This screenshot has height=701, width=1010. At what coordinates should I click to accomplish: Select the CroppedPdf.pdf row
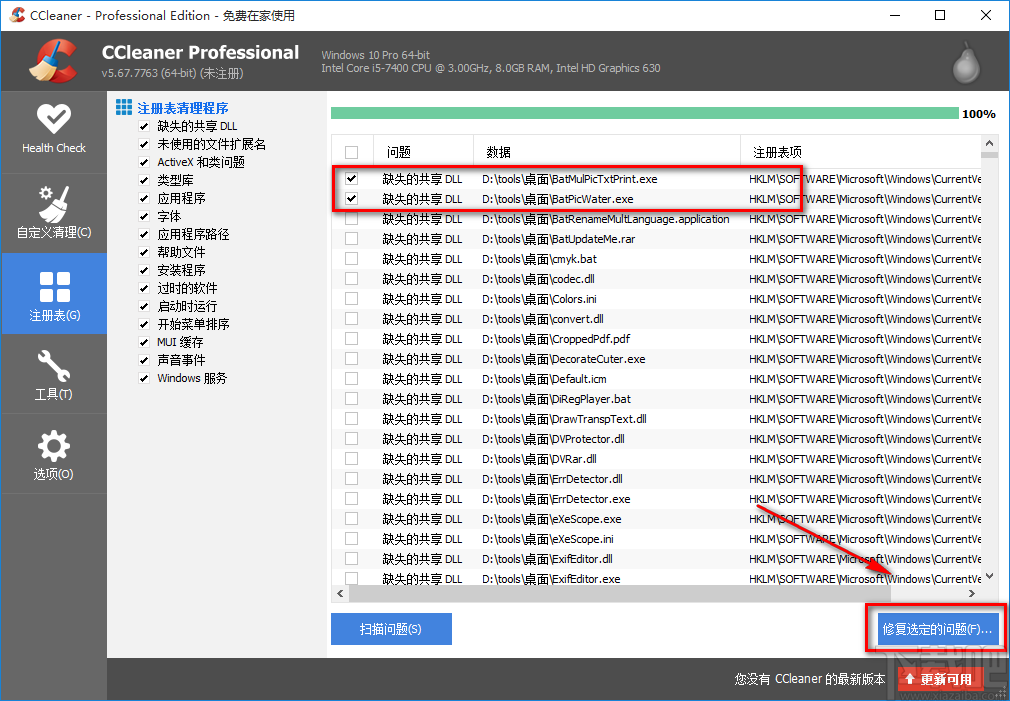656,339
